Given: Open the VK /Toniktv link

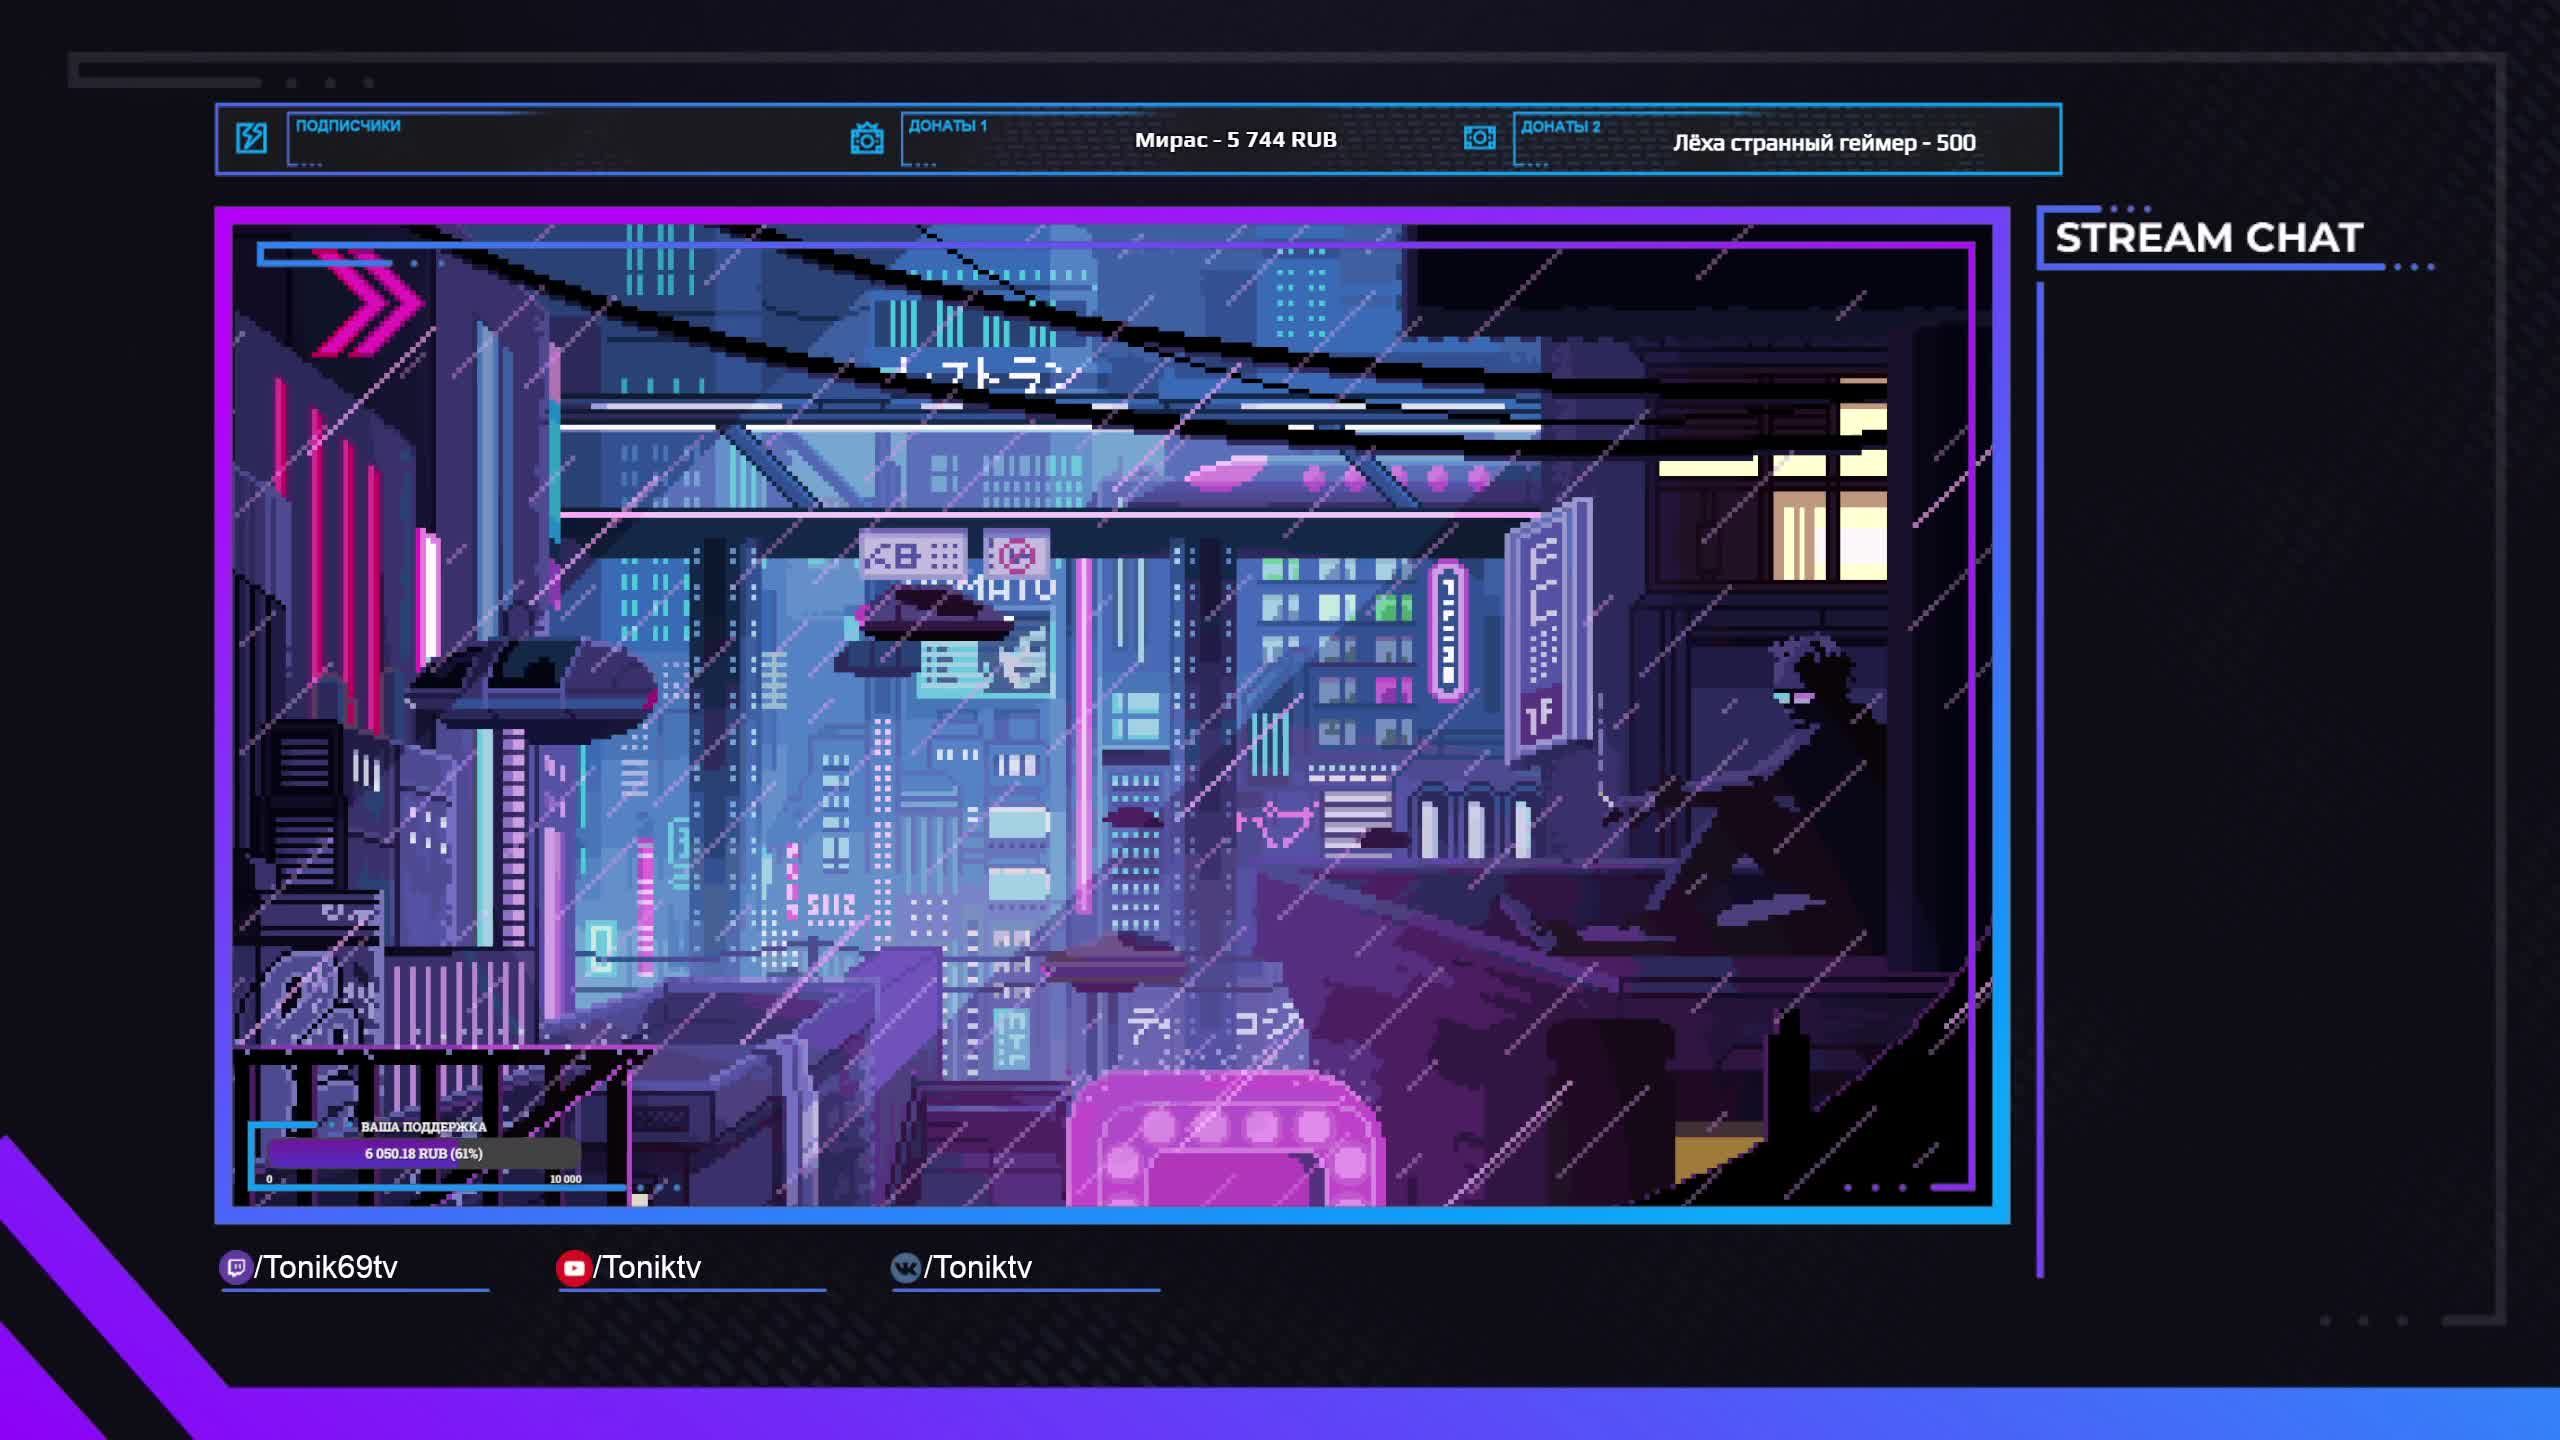Looking at the screenshot, I should point(977,1268).
